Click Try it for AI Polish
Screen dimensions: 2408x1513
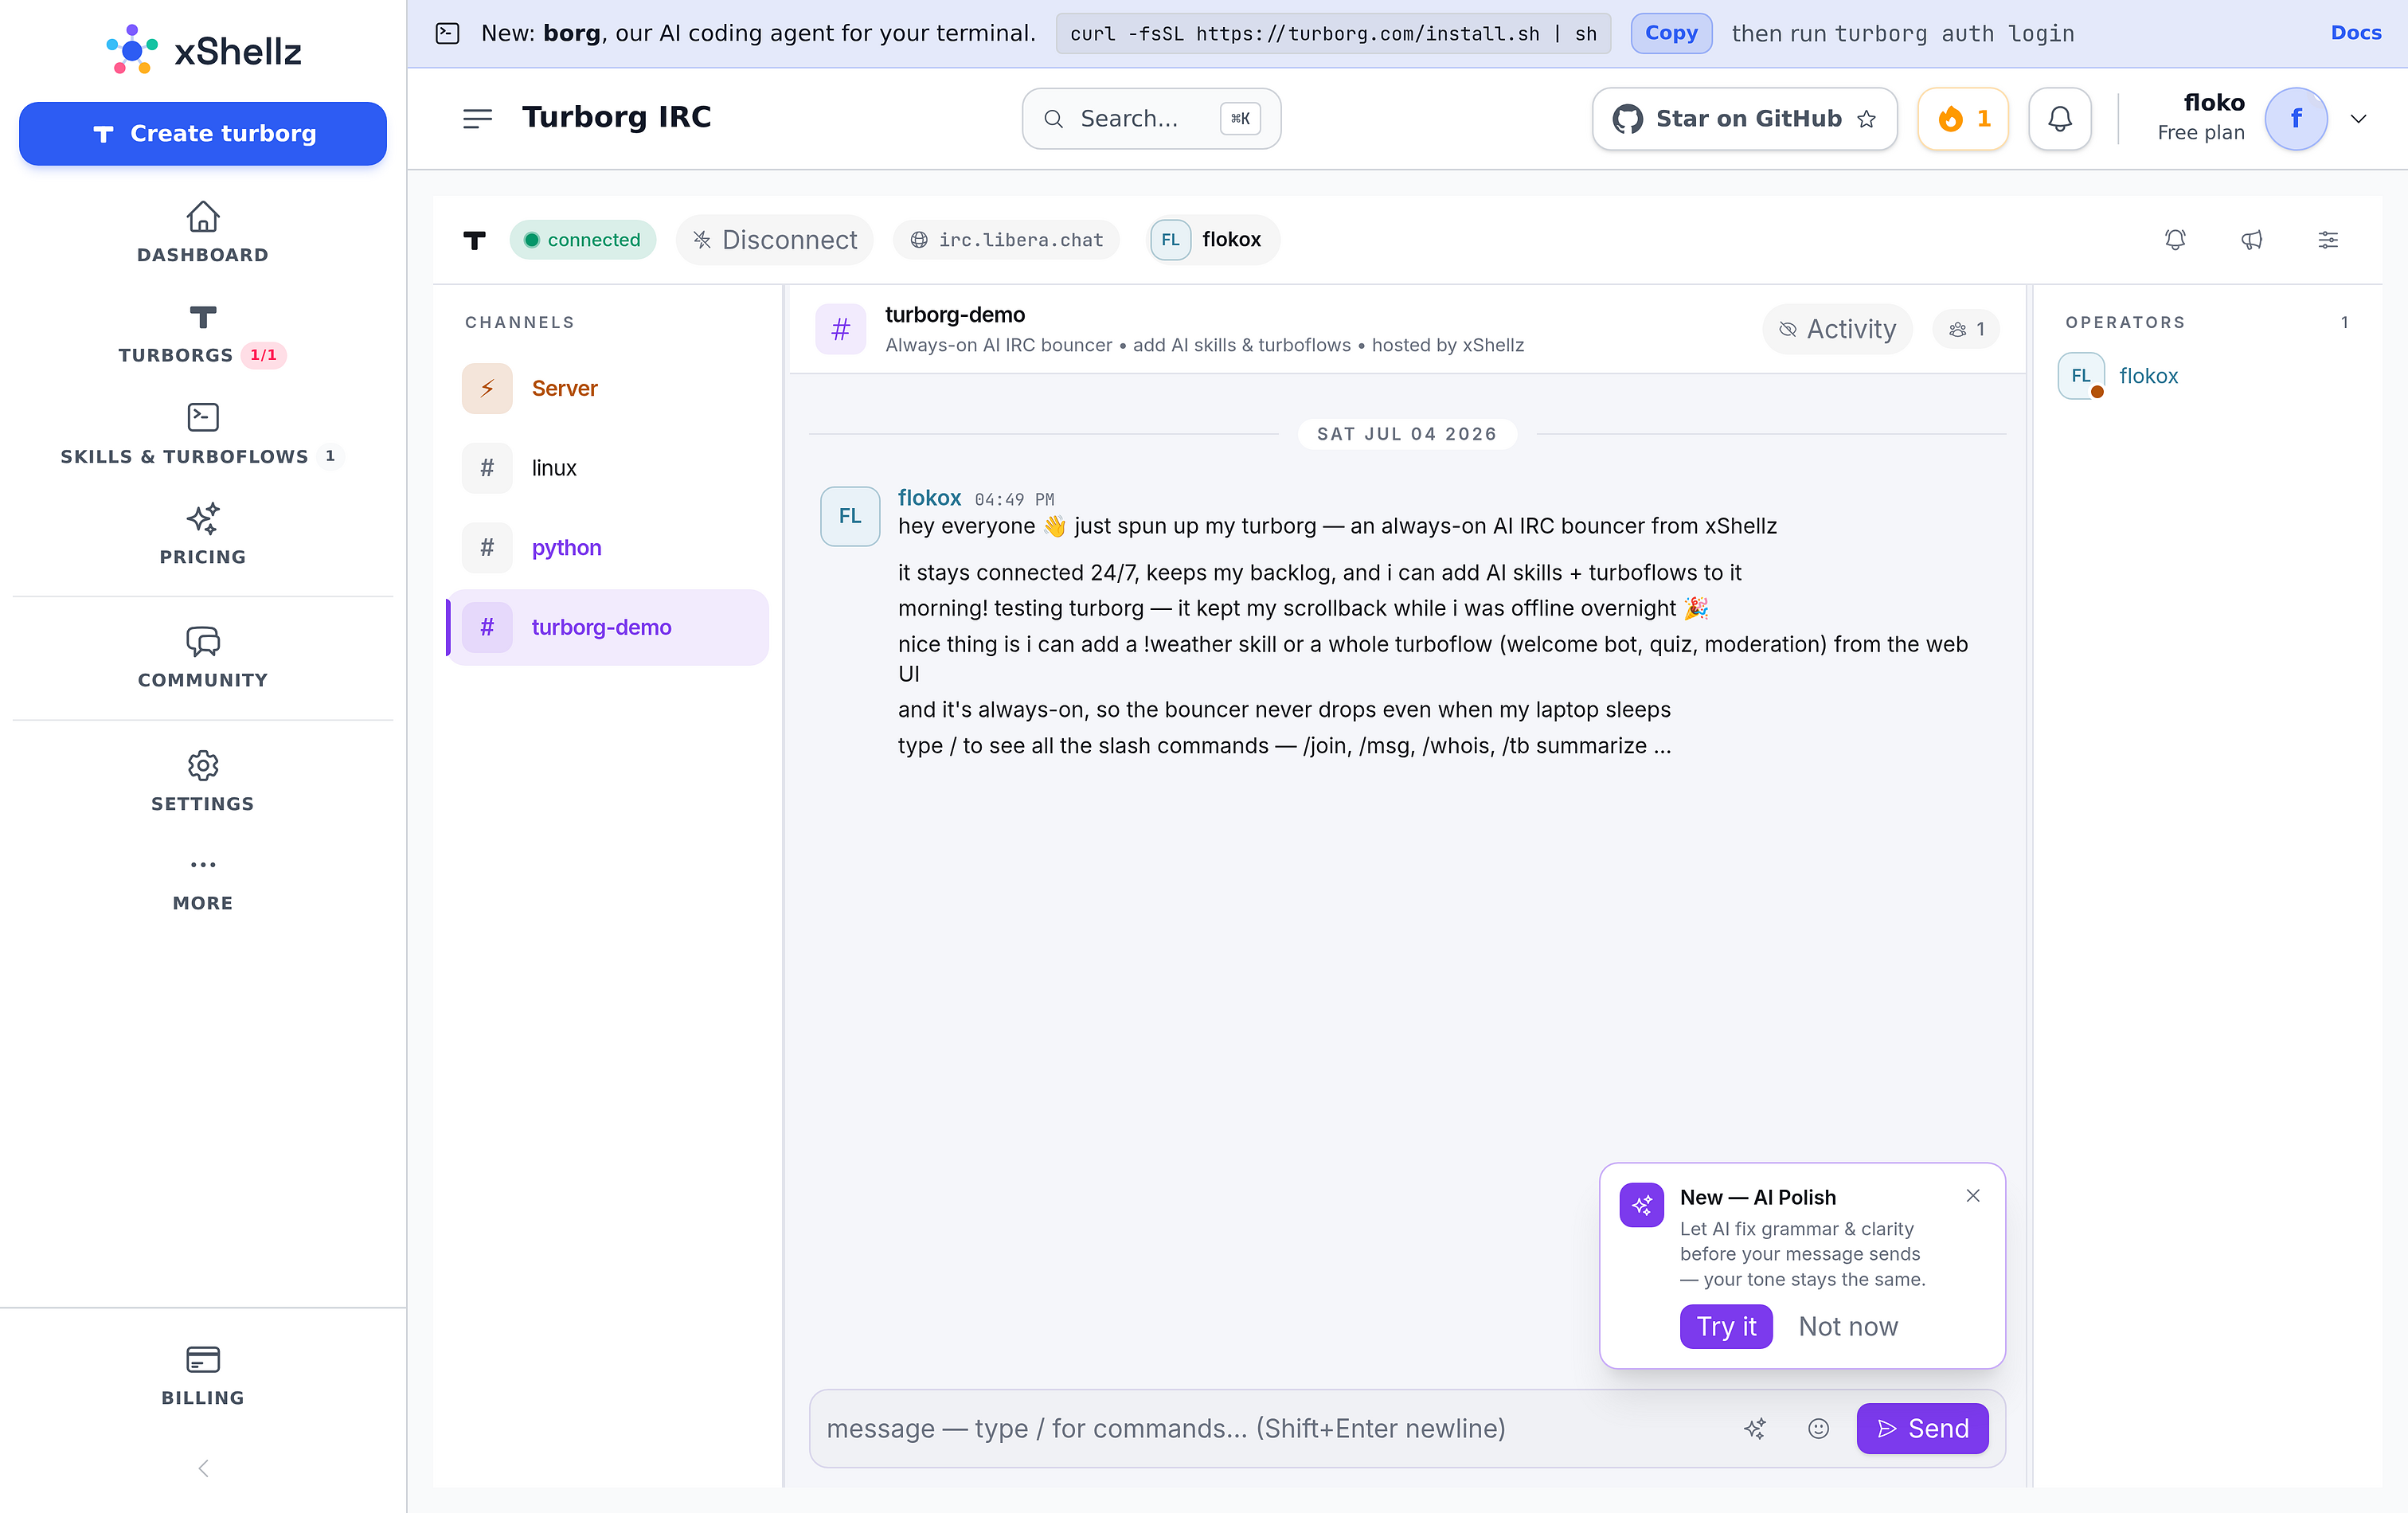click(1726, 1326)
